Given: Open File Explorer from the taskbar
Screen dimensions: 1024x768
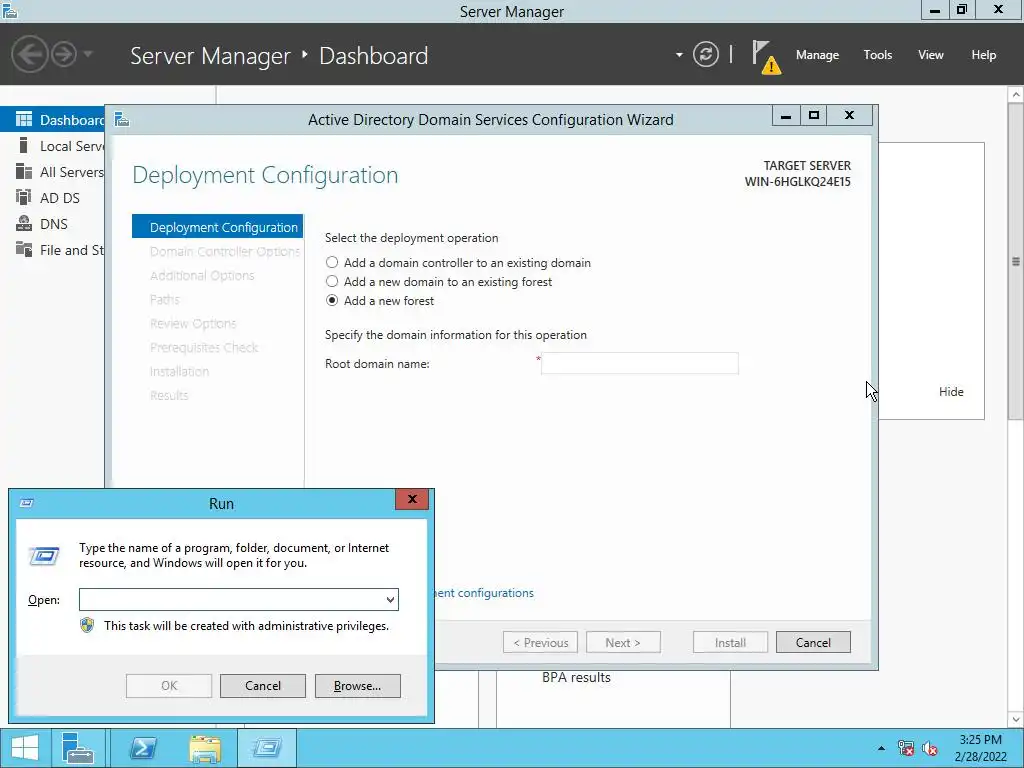Looking at the screenshot, I should [x=205, y=748].
